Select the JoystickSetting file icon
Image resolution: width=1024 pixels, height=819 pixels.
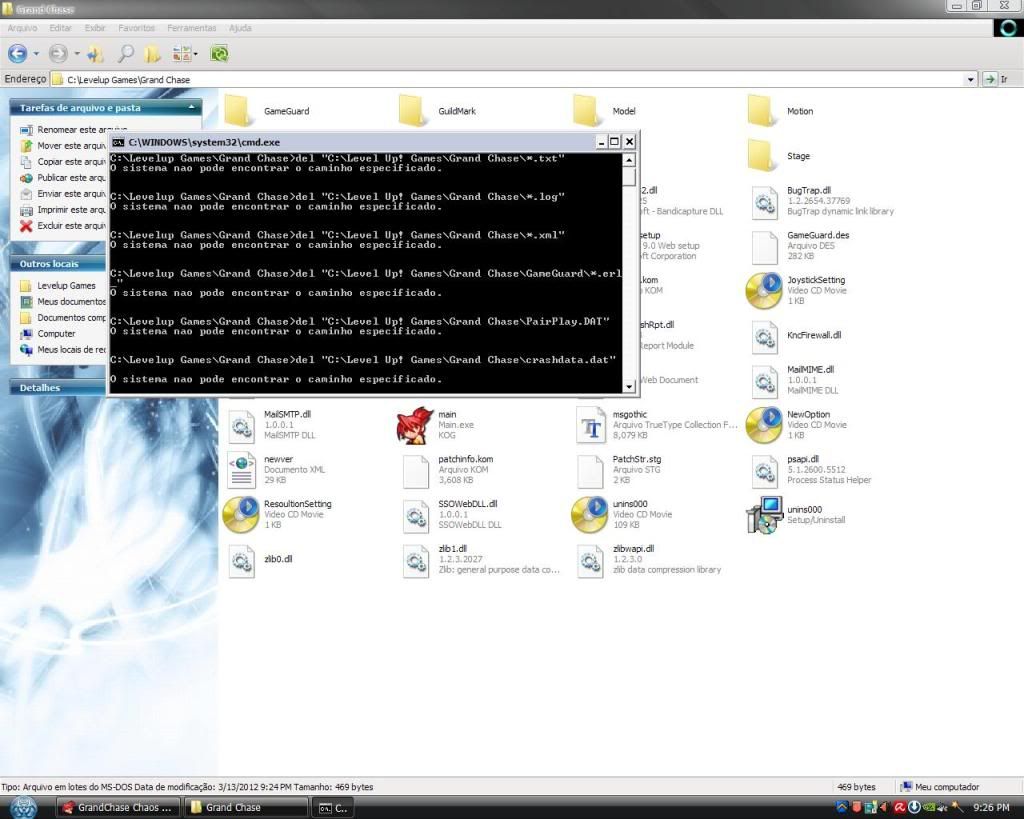[765, 291]
